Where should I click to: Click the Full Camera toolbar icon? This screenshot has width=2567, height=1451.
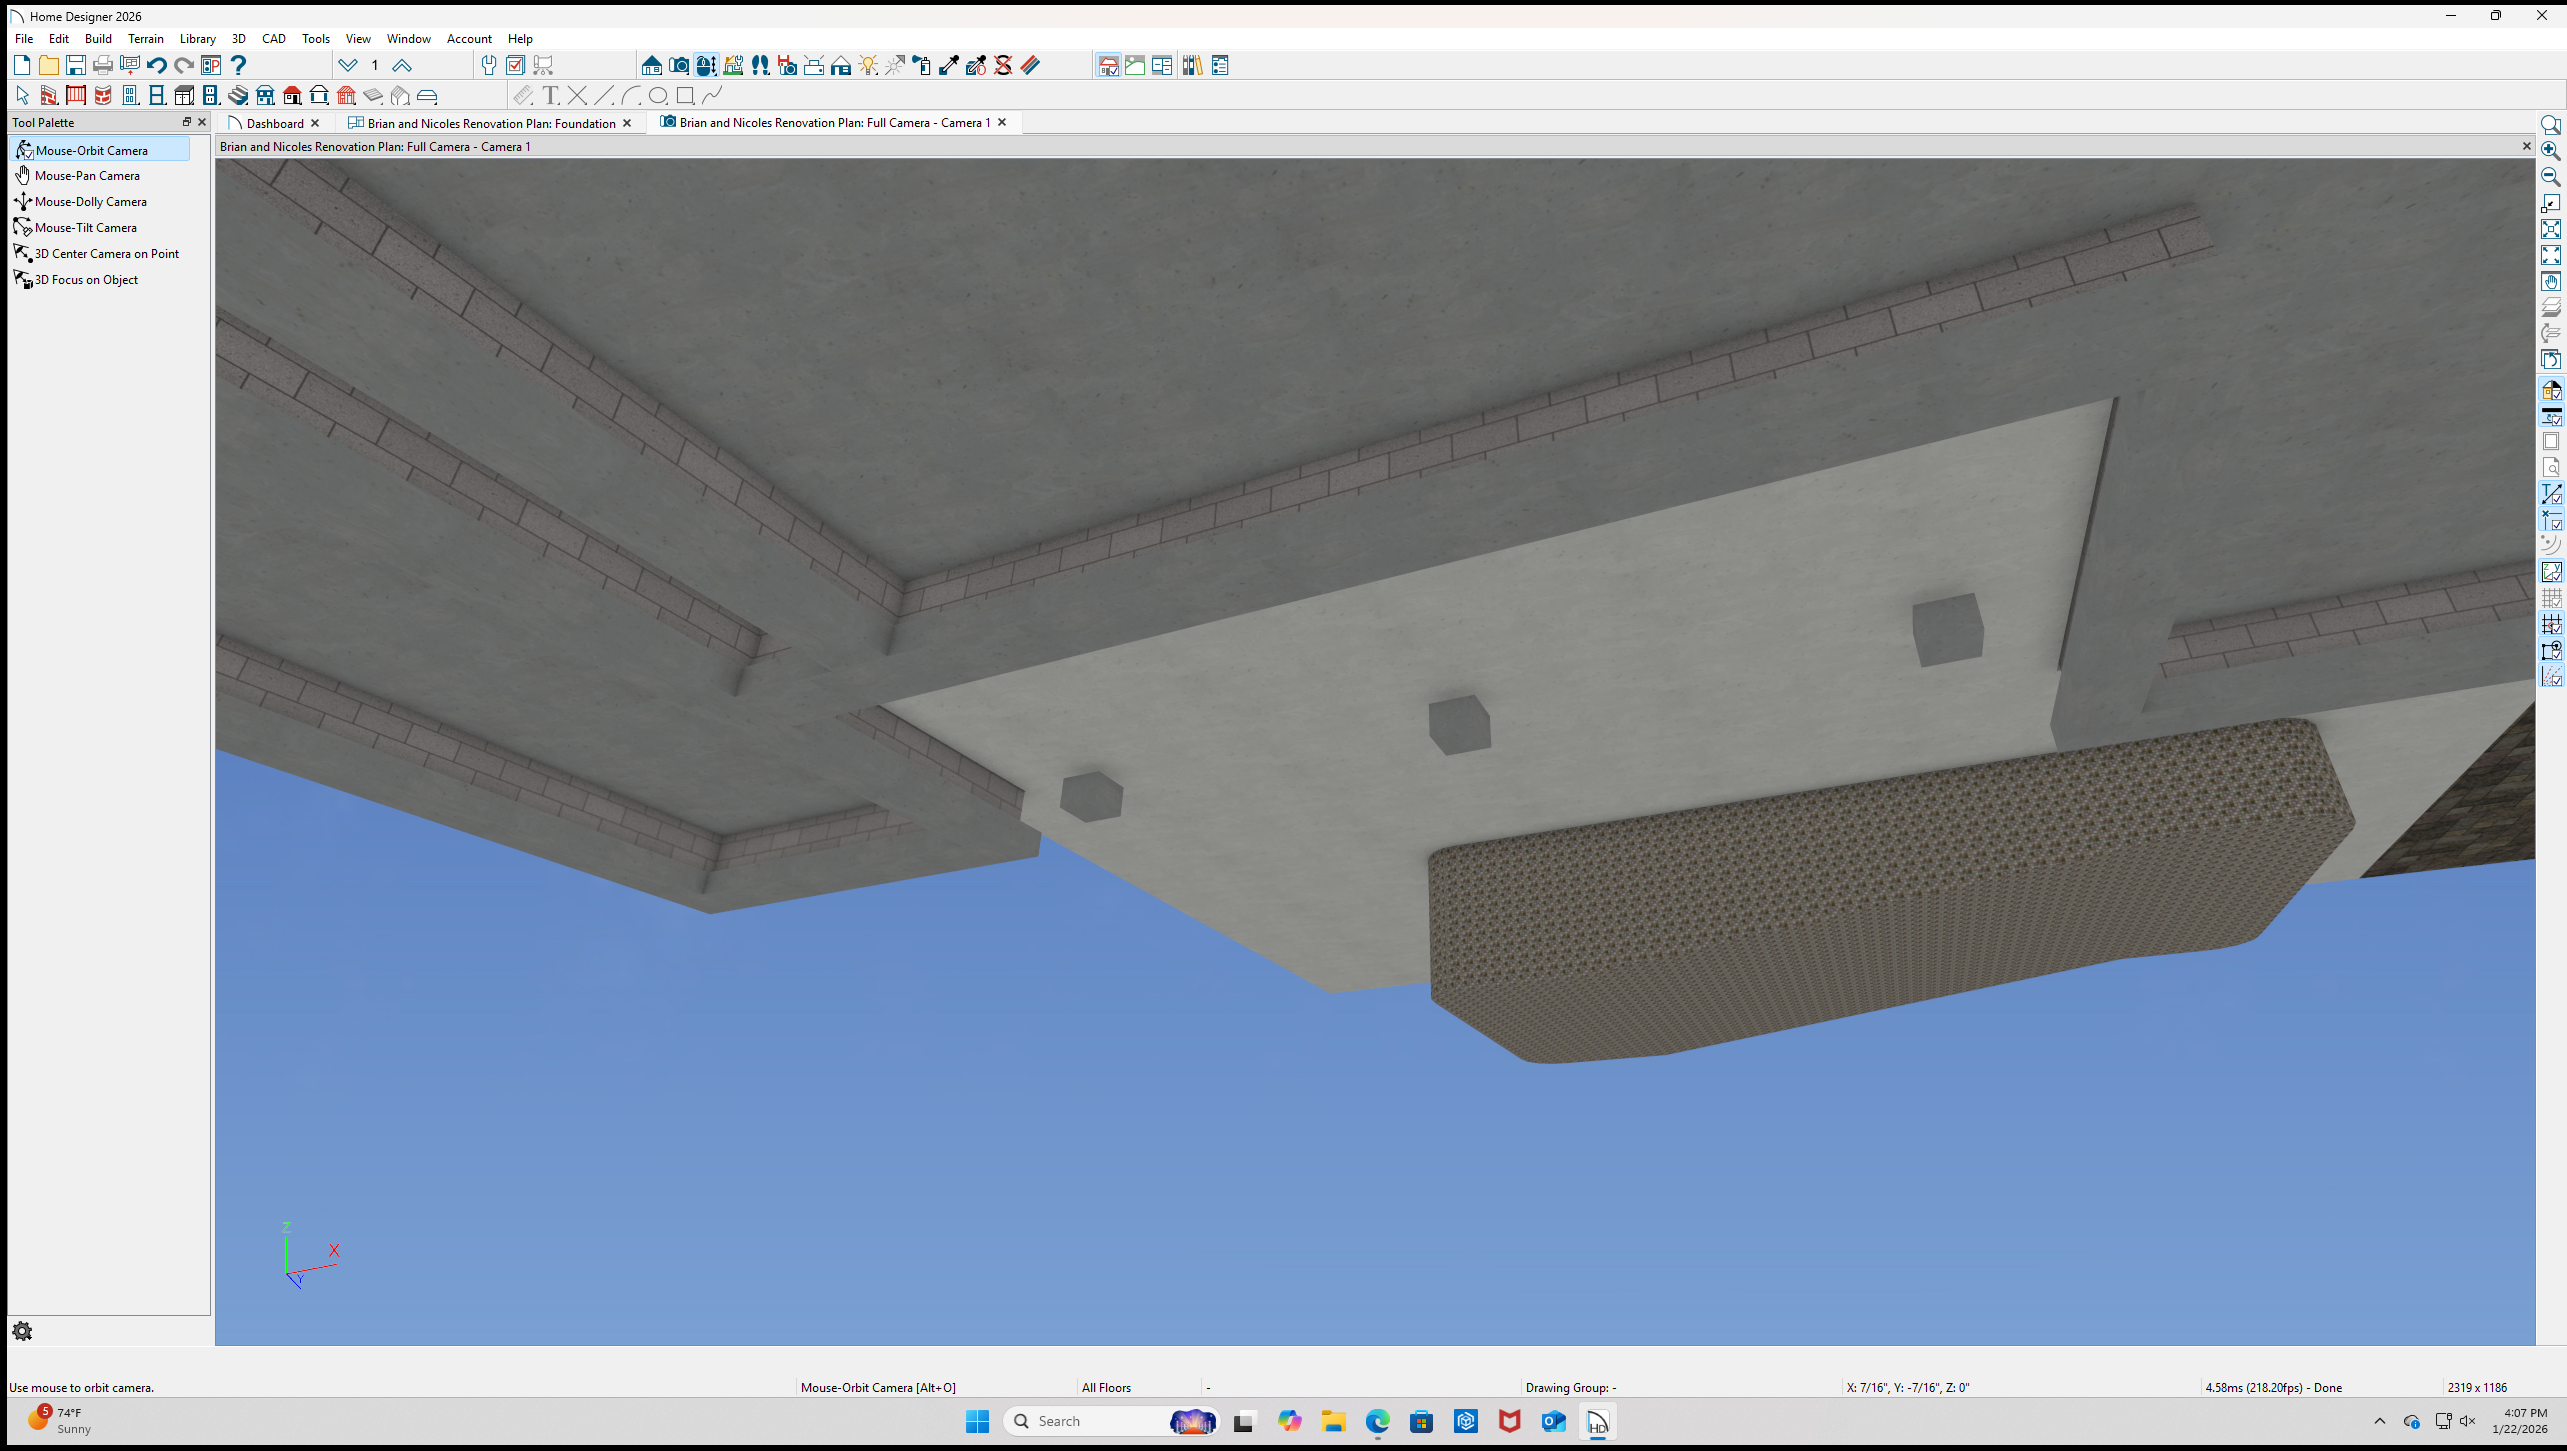click(x=679, y=66)
